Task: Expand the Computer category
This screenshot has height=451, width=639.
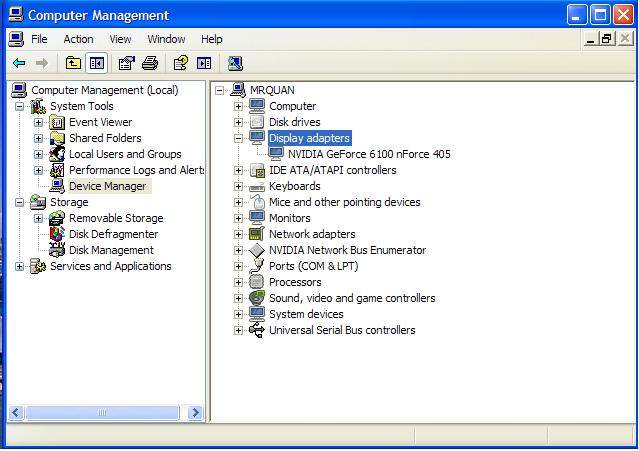Action: (238, 107)
